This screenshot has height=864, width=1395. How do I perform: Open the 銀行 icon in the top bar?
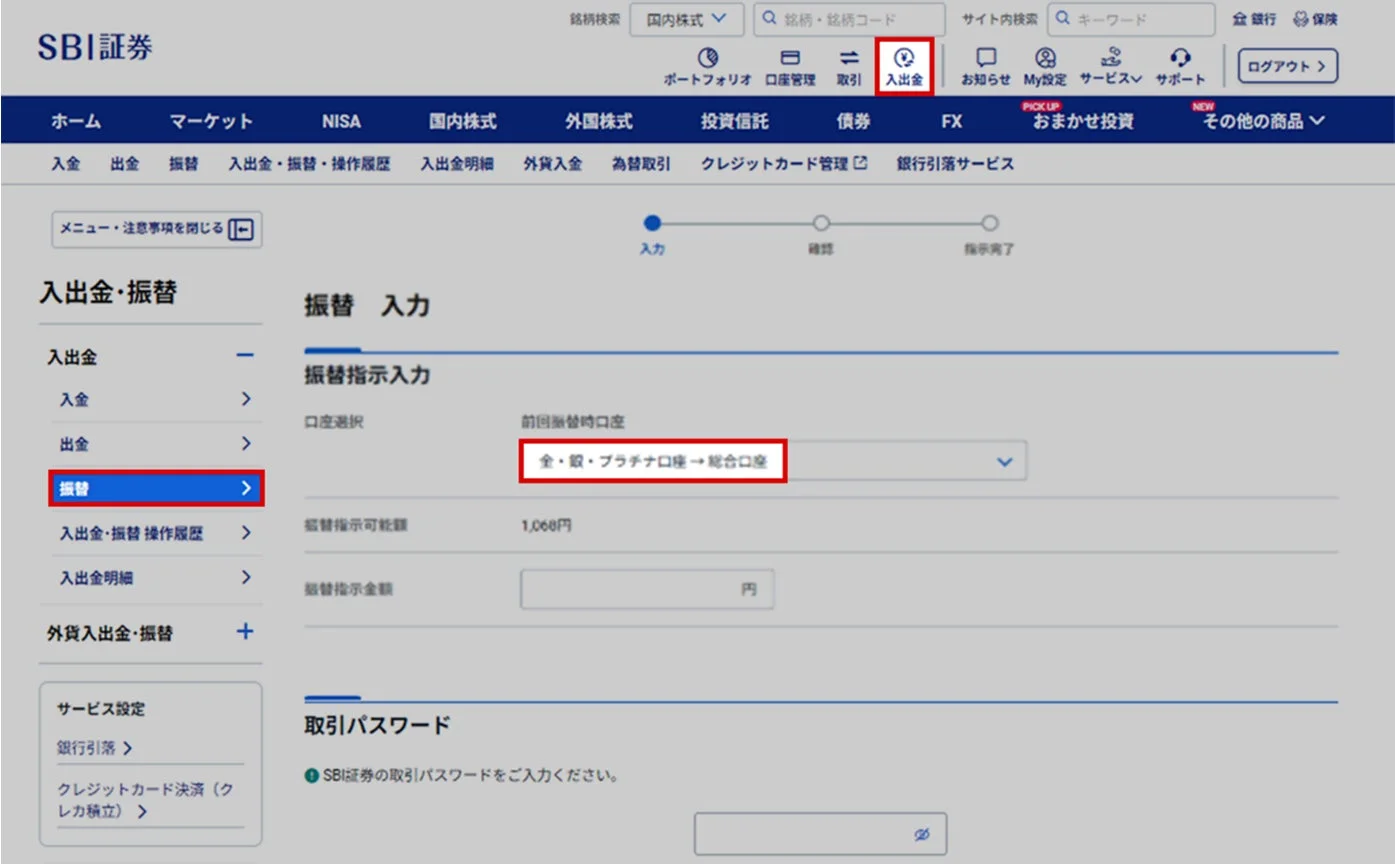coord(1253,18)
